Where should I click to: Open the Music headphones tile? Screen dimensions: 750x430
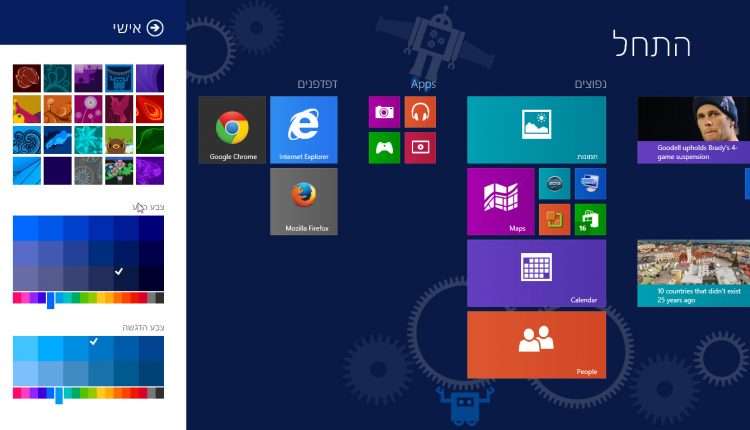(420, 112)
